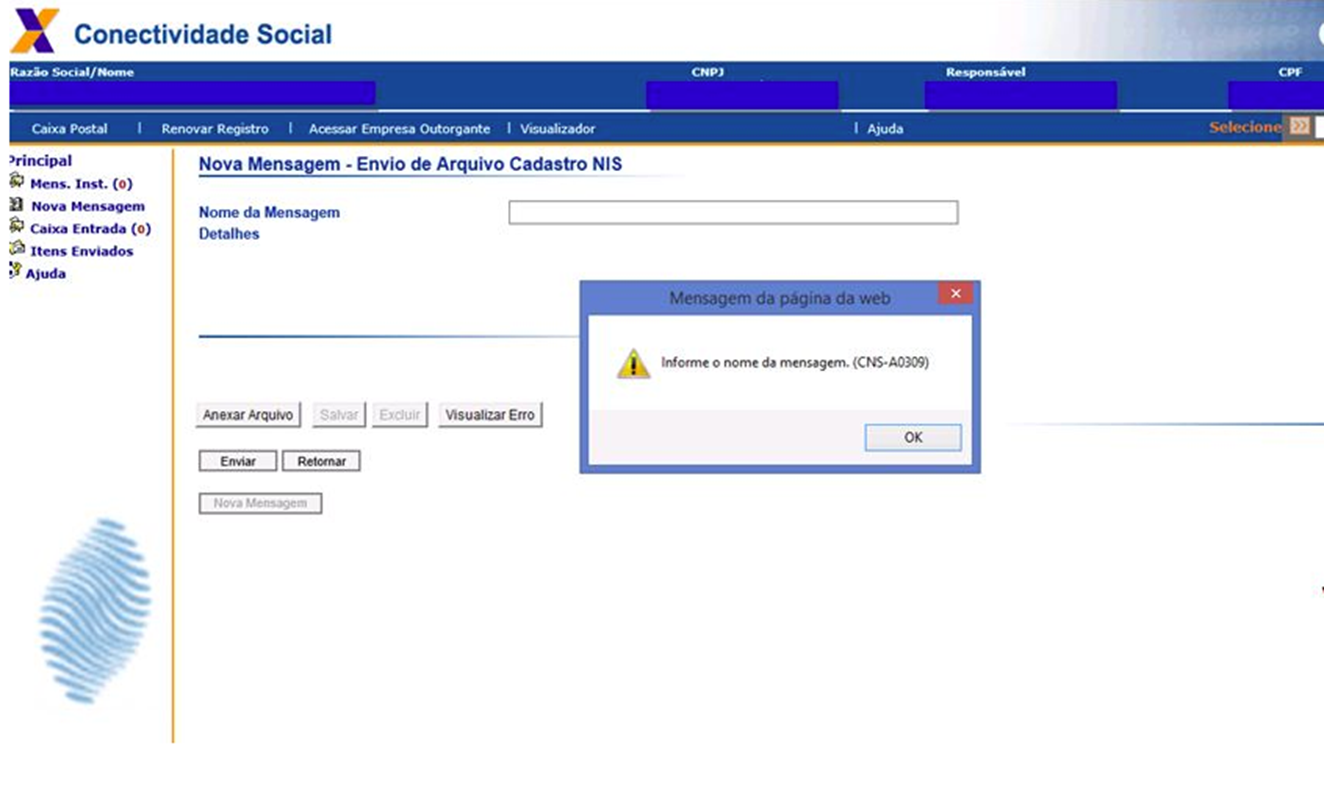Open Itens Enviados in sidebar
This screenshot has width=1324, height=801.
tap(82, 251)
